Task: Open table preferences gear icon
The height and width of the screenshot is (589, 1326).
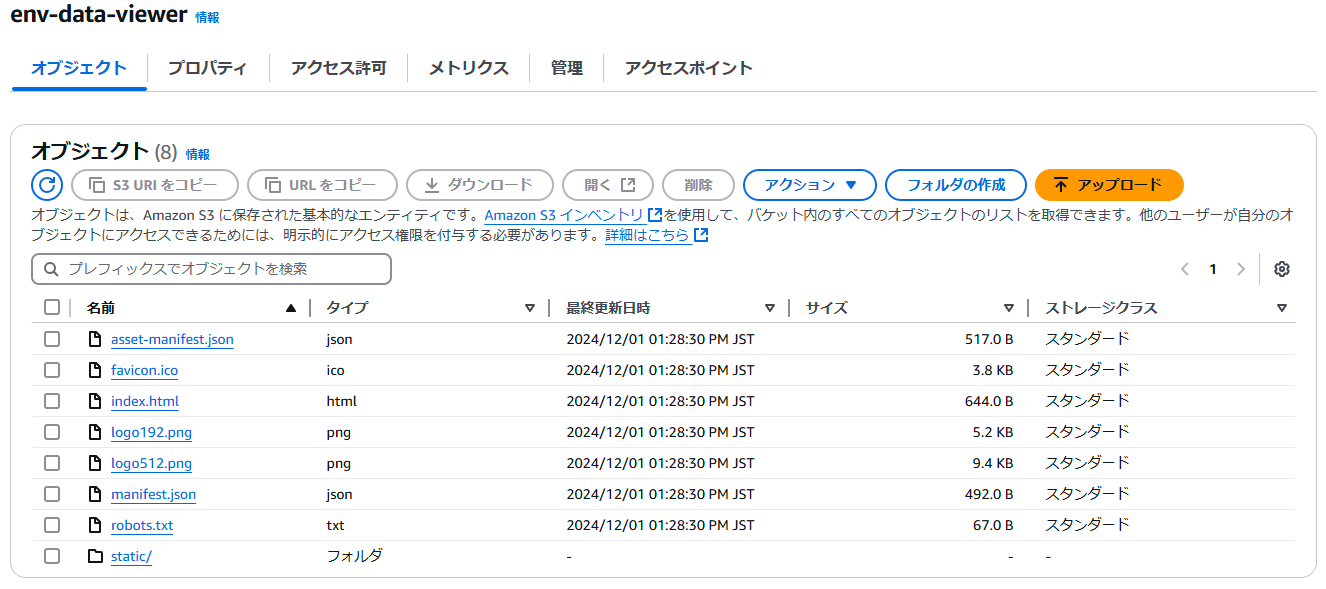Action: 1282,269
